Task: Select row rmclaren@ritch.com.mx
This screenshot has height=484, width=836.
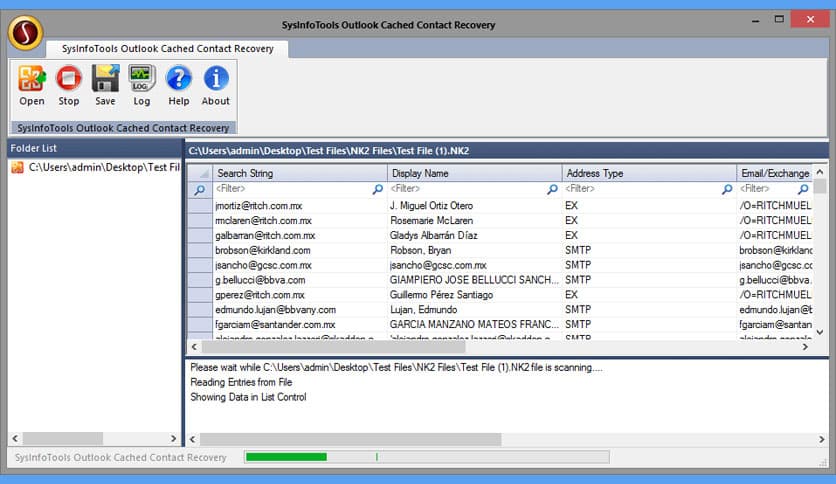Action: (x=500, y=221)
